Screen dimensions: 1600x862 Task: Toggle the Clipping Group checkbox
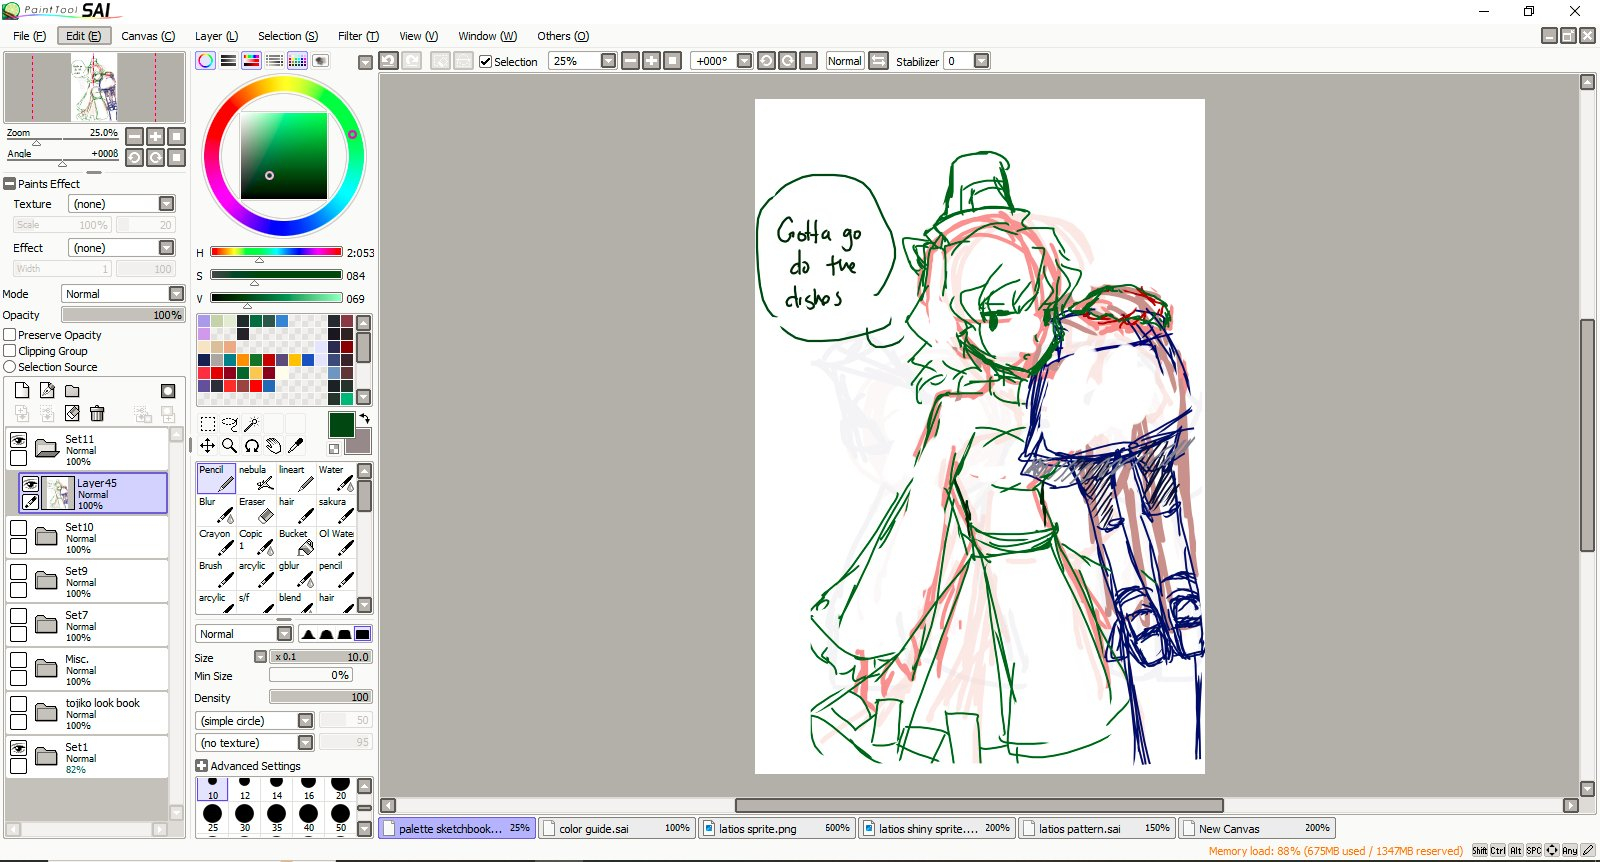click(x=10, y=351)
